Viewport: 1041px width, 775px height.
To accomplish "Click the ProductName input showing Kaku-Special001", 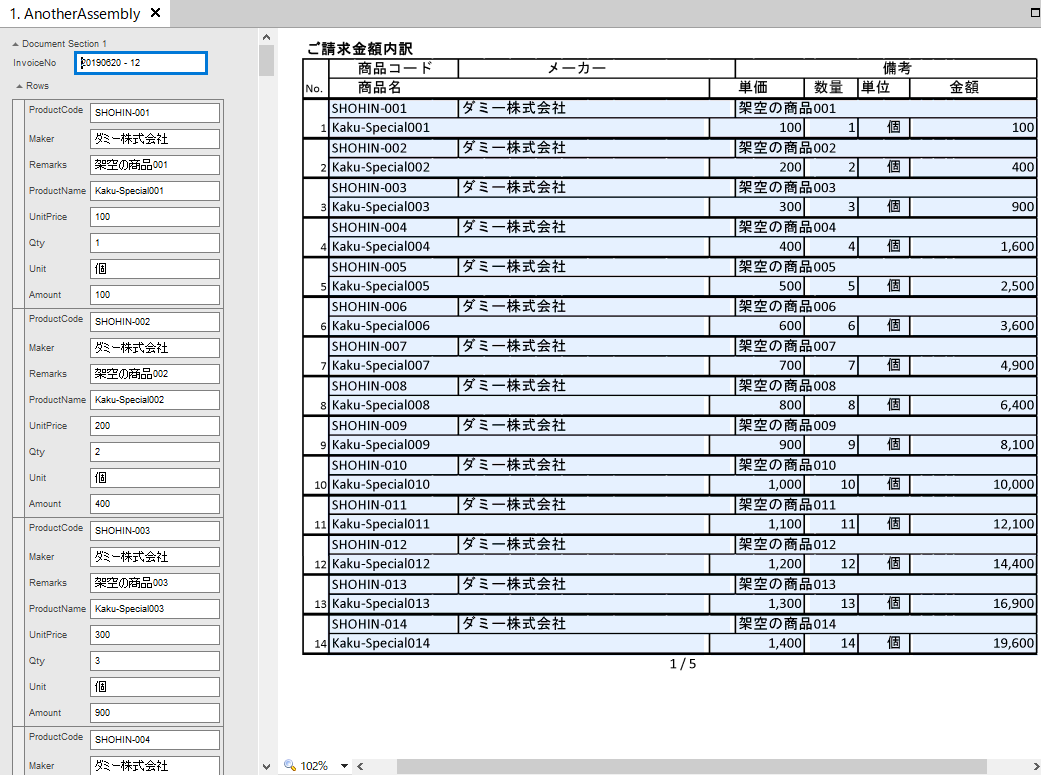I will [155, 191].
